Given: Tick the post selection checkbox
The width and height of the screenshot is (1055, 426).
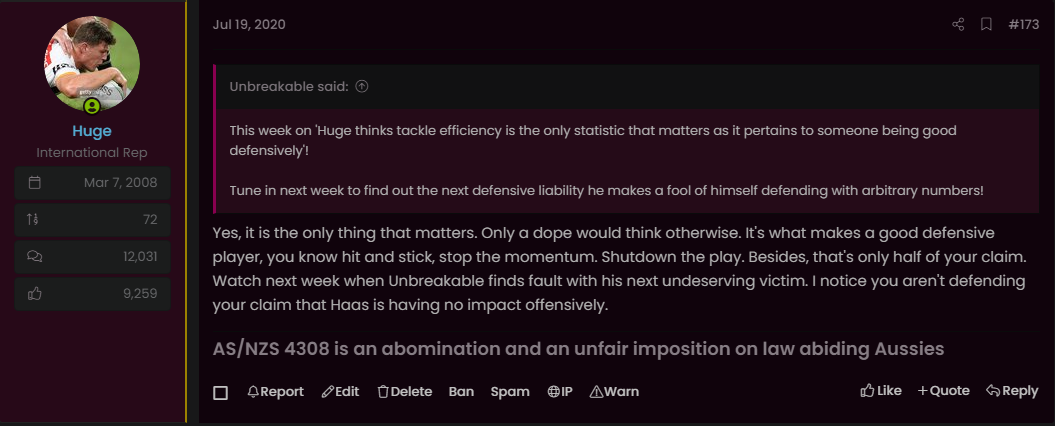Looking at the screenshot, I should pyautogui.click(x=220, y=392).
